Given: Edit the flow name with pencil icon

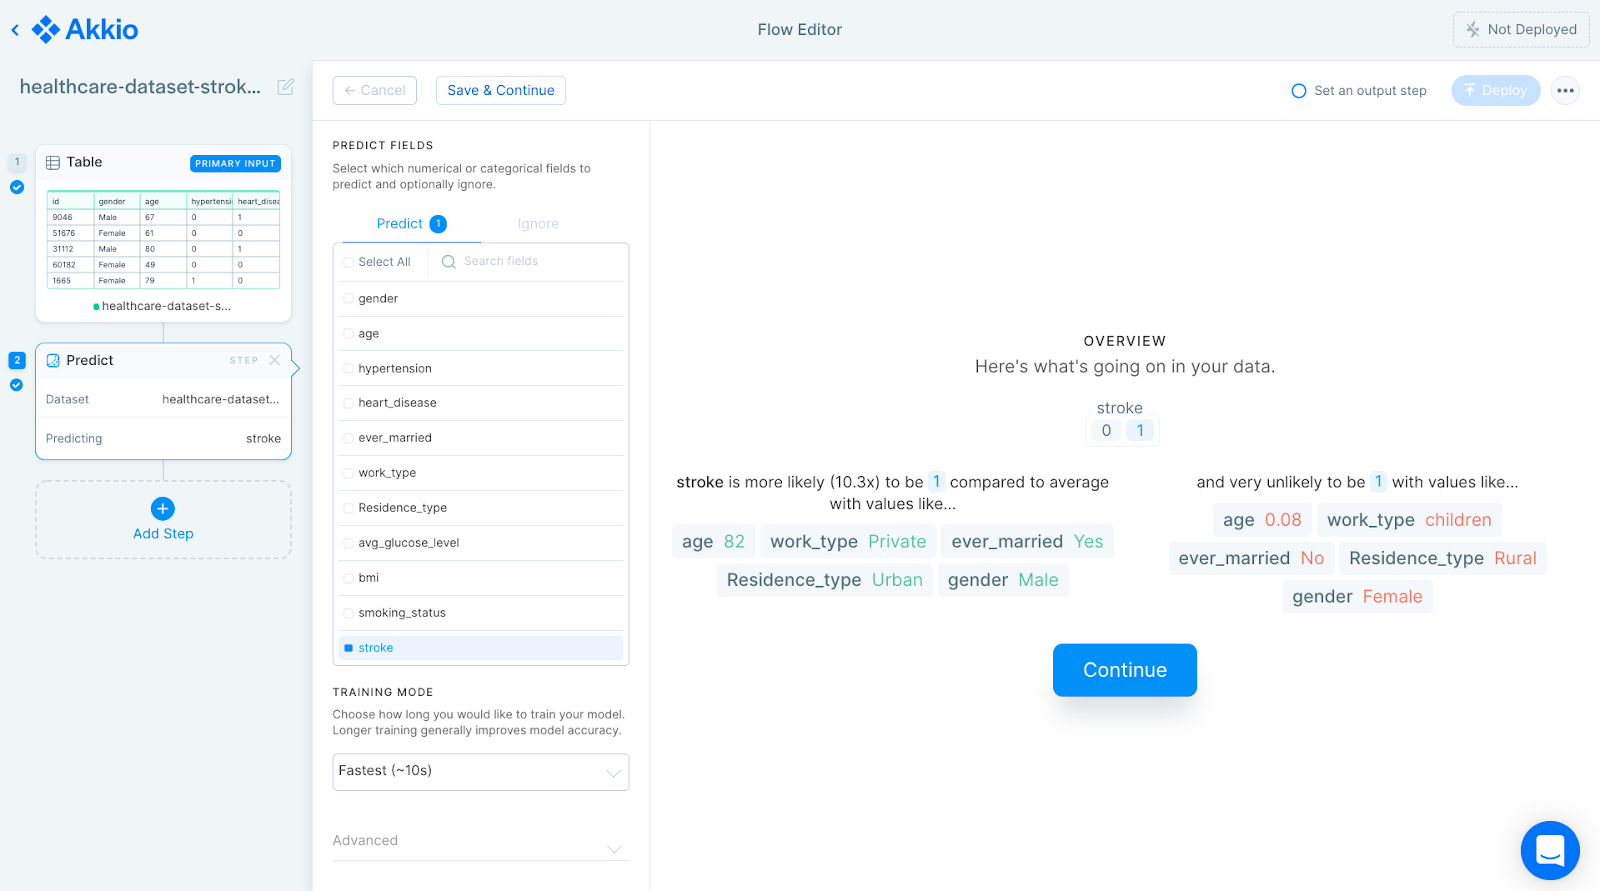Looking at the screenshot, I should [x=286, y=87].
